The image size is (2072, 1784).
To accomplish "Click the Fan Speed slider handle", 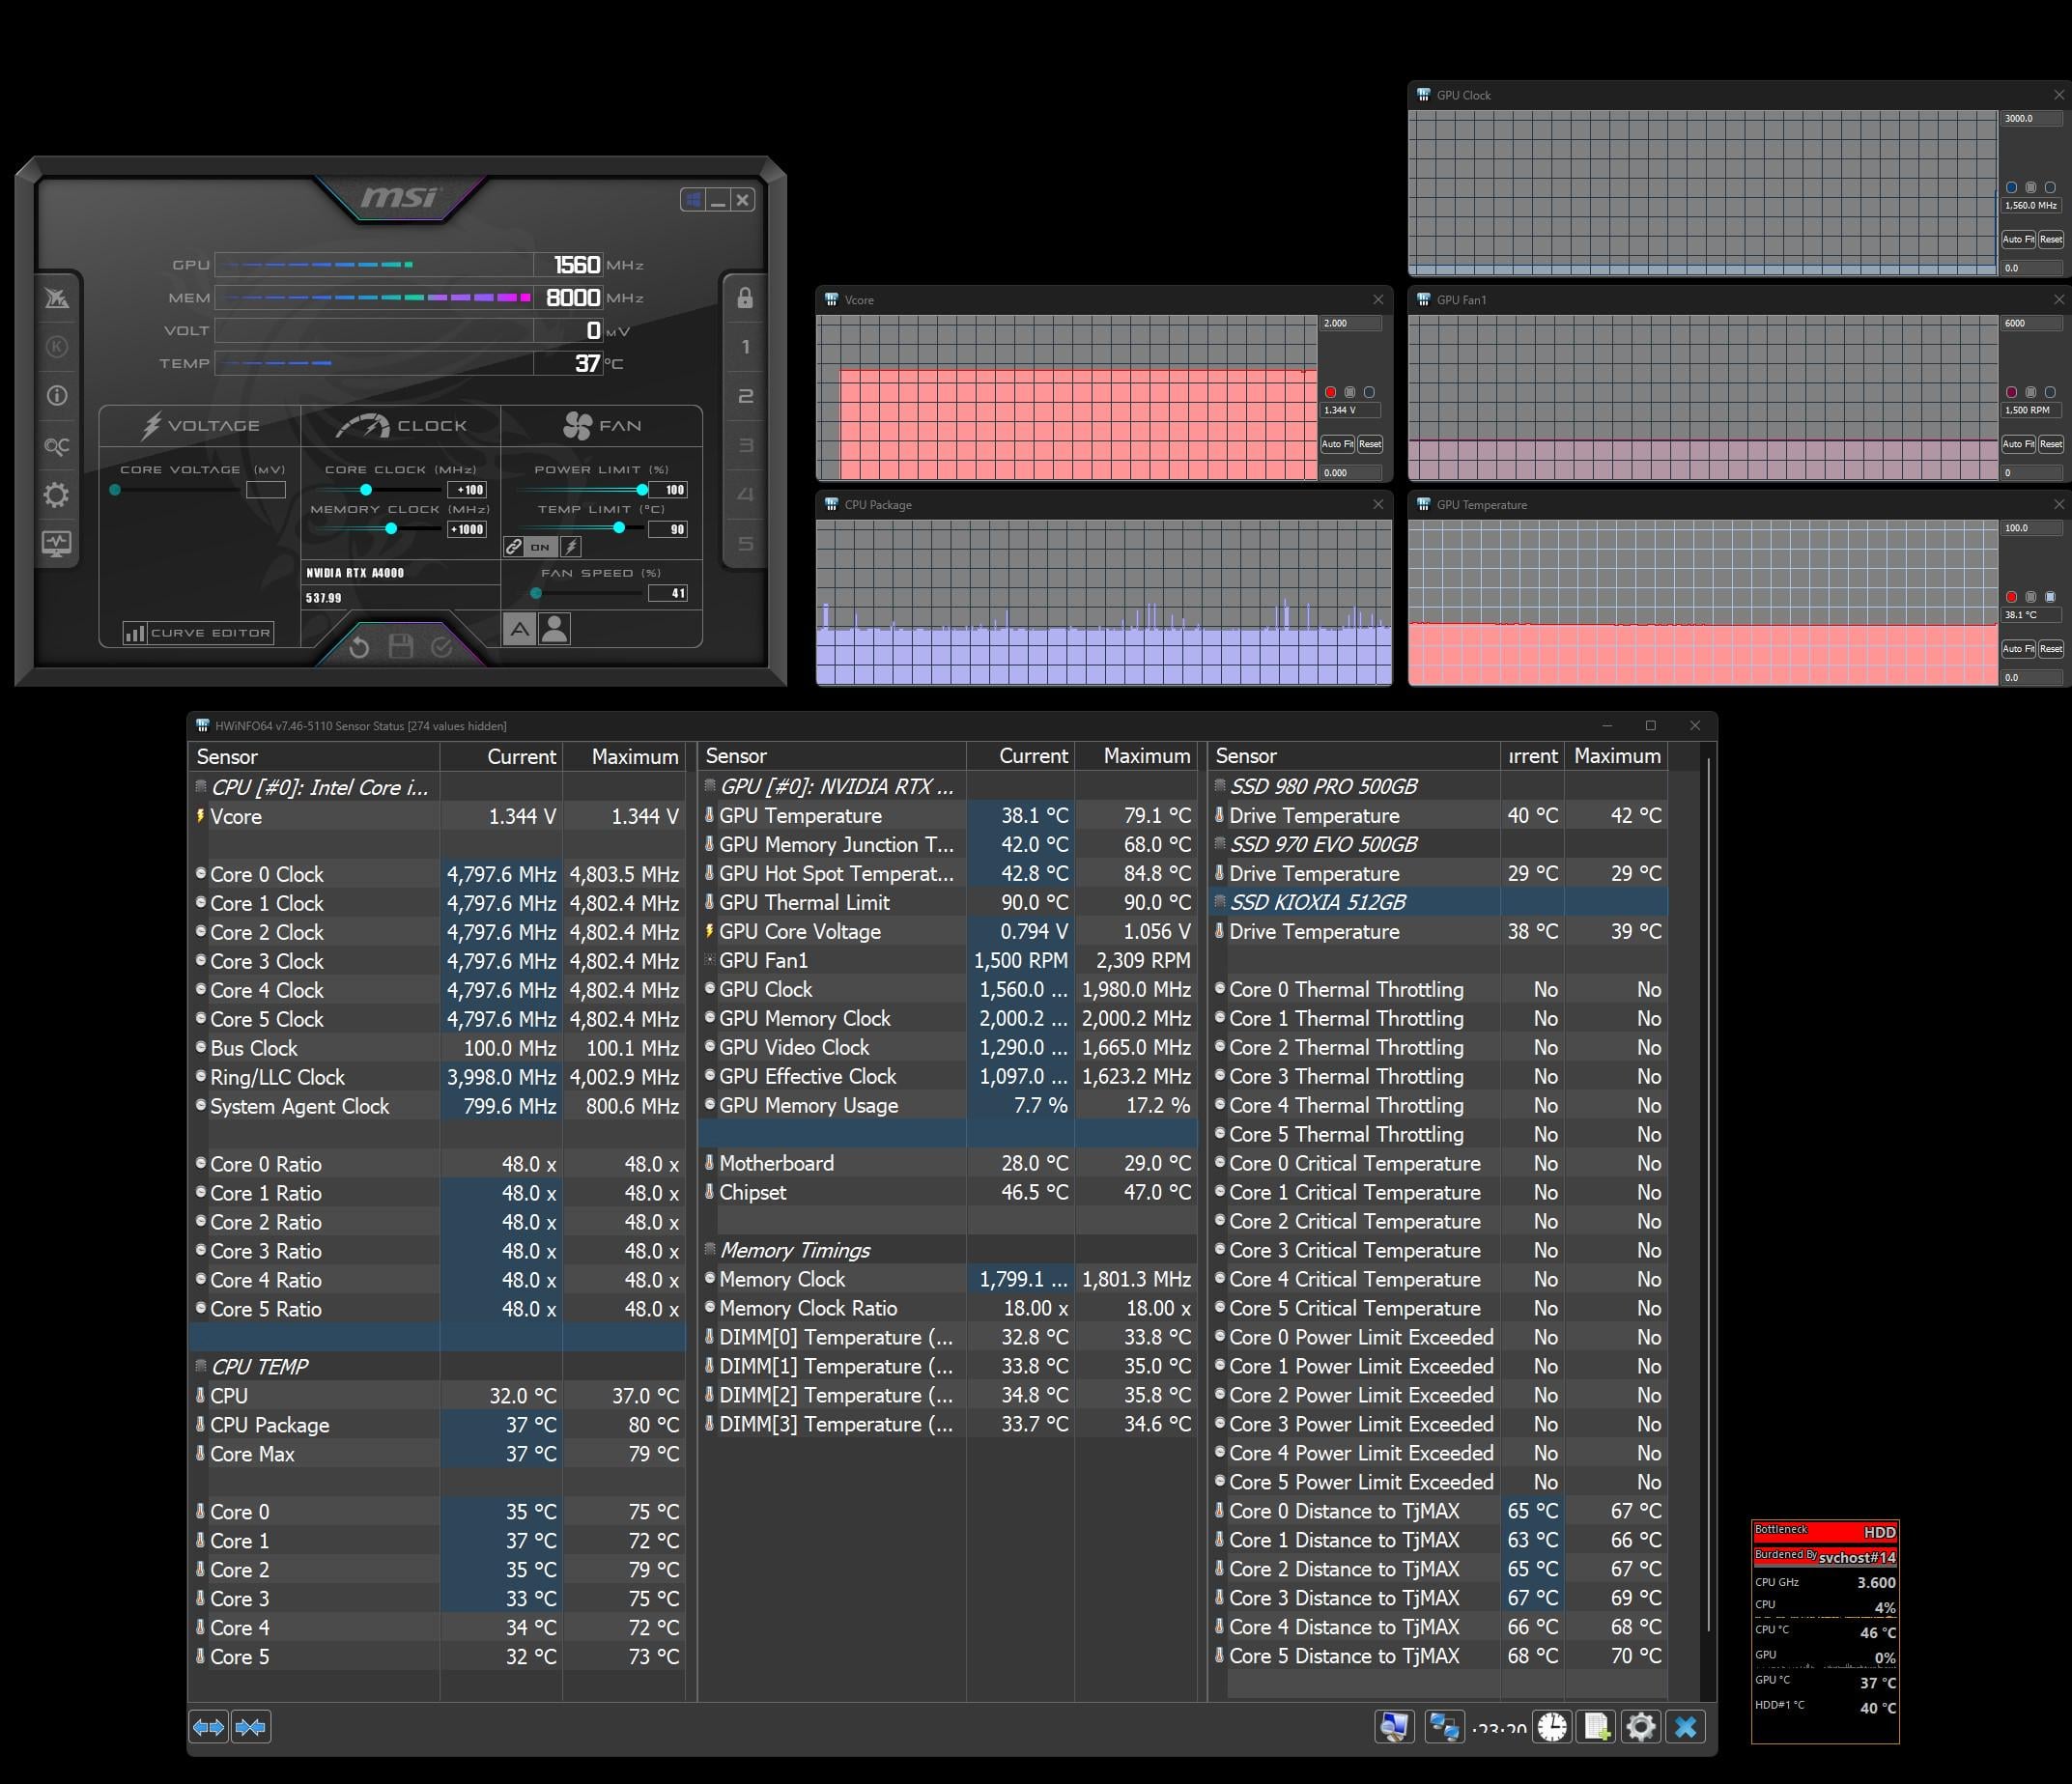I will (x=536, y=593).
